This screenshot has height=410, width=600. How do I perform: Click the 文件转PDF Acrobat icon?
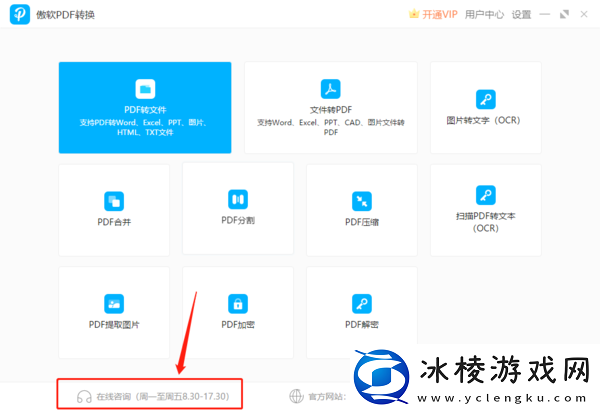pyautogui.click(x=331, y=89)
